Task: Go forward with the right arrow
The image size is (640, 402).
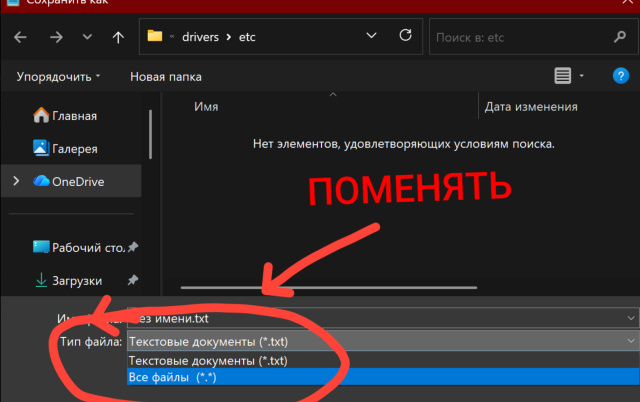Action: 56,38
